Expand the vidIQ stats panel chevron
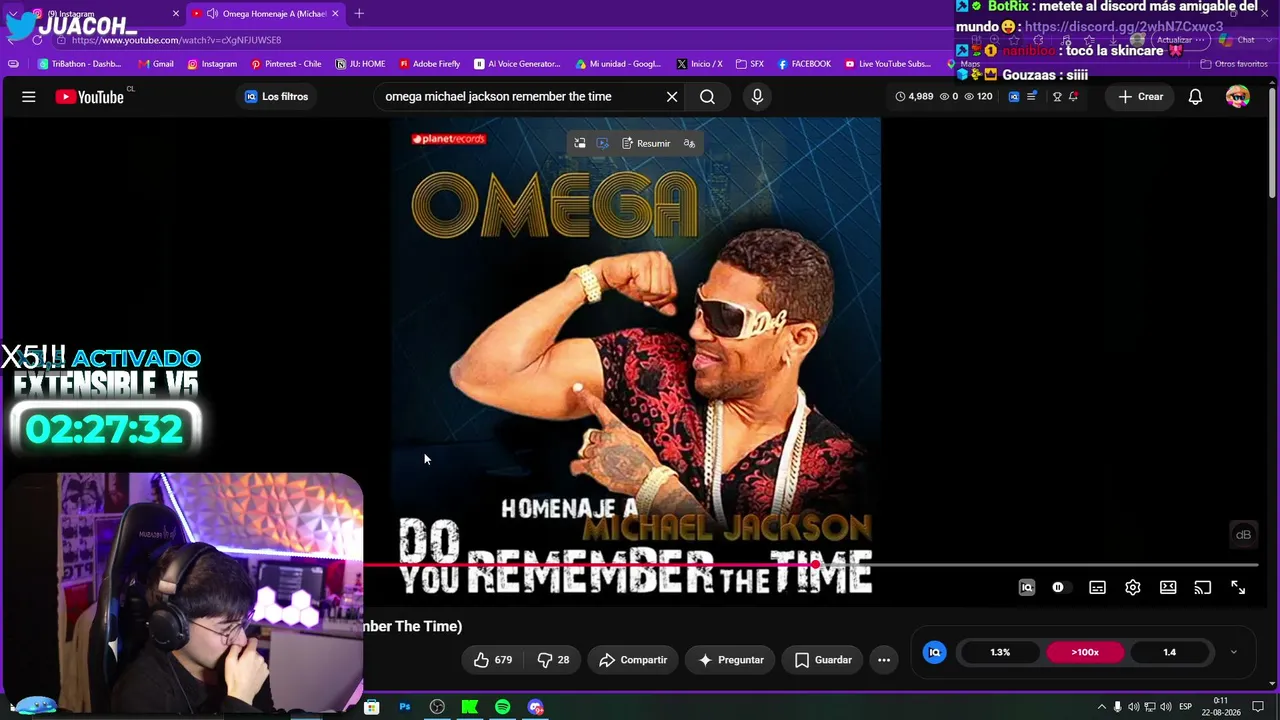The height and width of the screenshot is (720, 1280). [x=1233, y=653]
